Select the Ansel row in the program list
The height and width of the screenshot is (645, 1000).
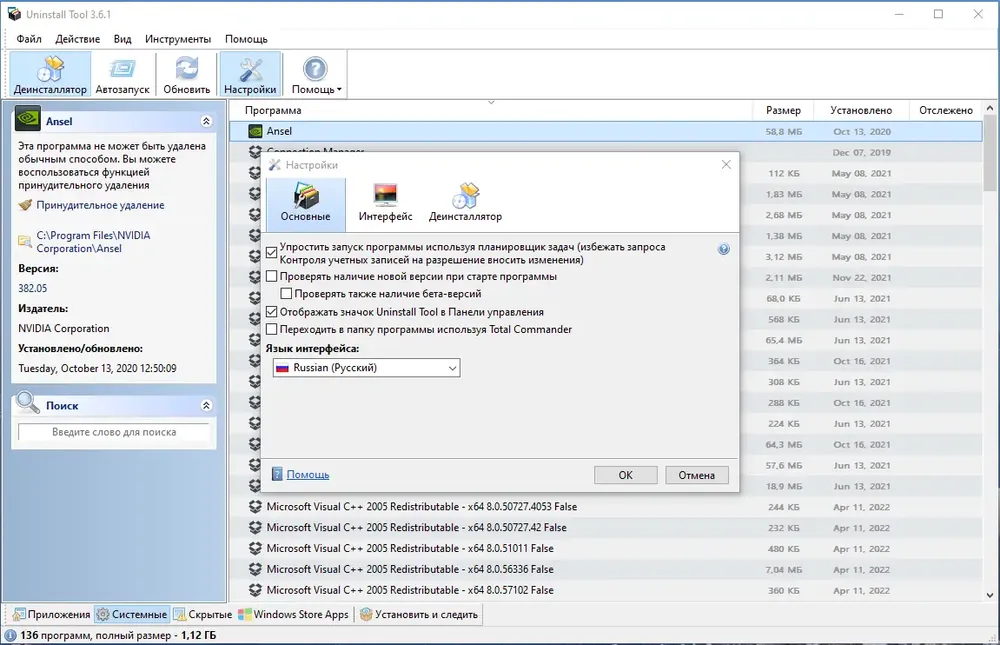coord(605,131)
